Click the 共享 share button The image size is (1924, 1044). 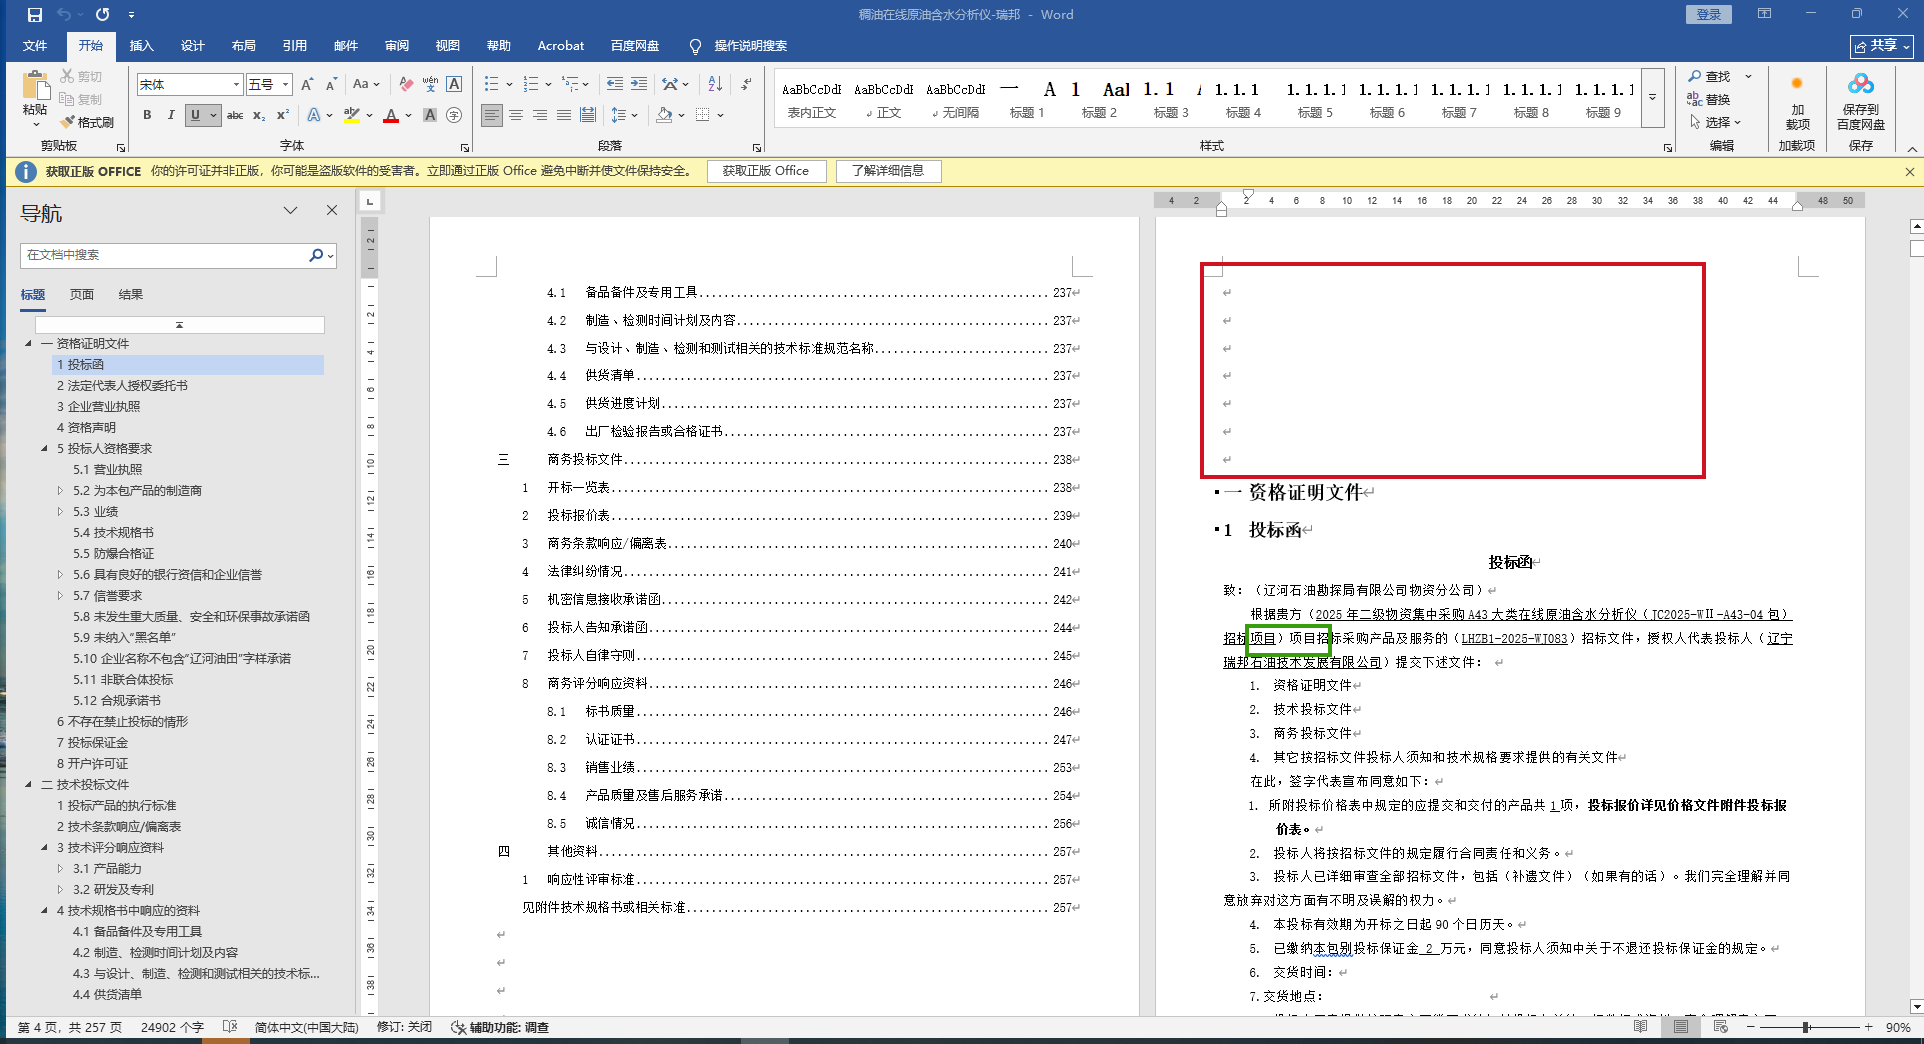[x=1882, y=46]
